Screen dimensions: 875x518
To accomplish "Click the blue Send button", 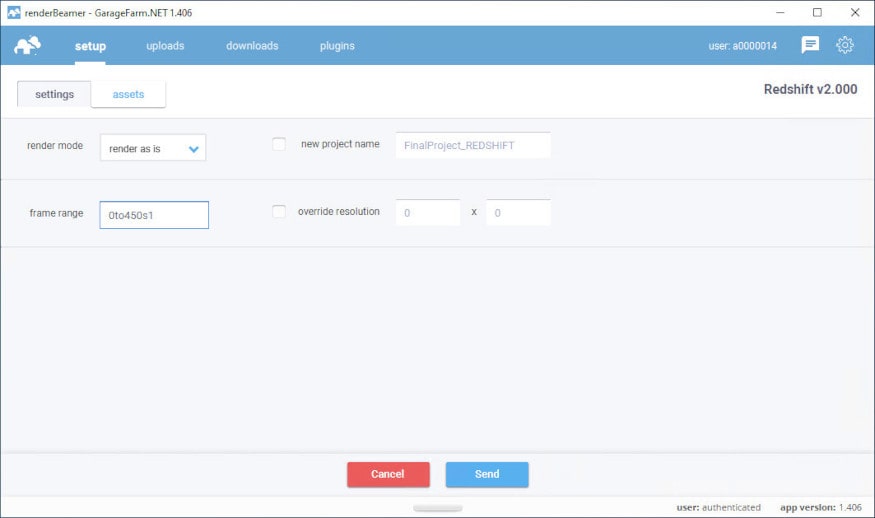I will point(487,474).
